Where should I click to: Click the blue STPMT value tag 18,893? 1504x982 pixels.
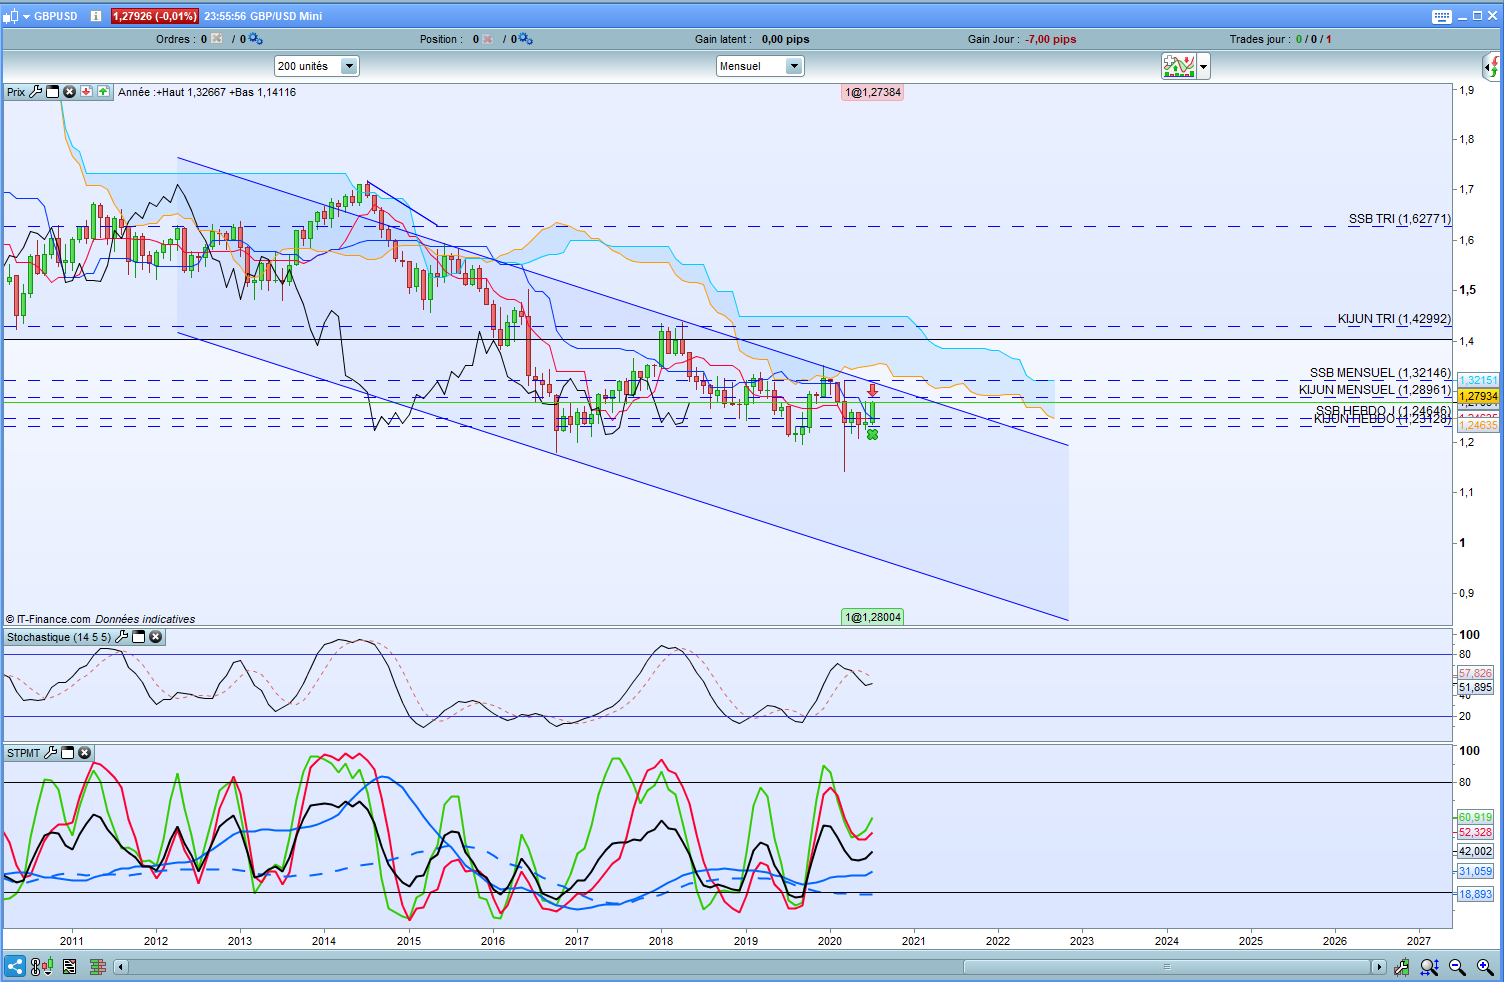[x=1475, y=894]
